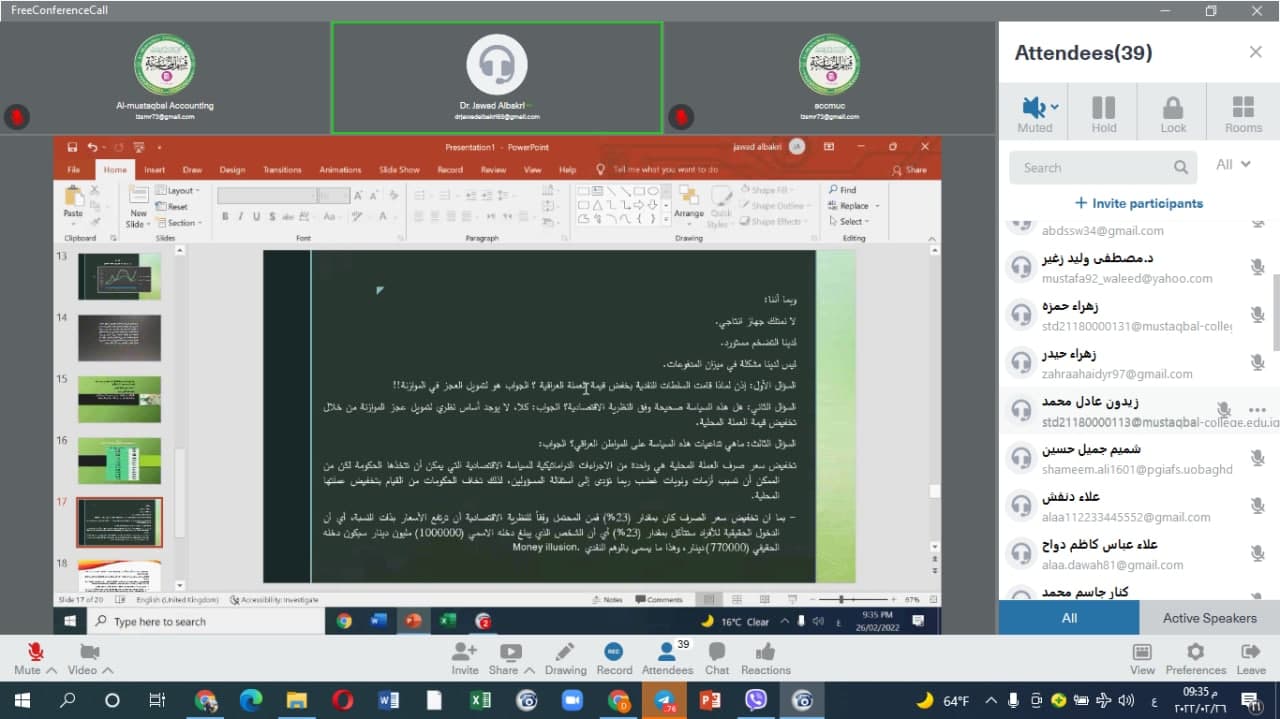
Task: Click the Invite participants link
Action: [1139, 203]
